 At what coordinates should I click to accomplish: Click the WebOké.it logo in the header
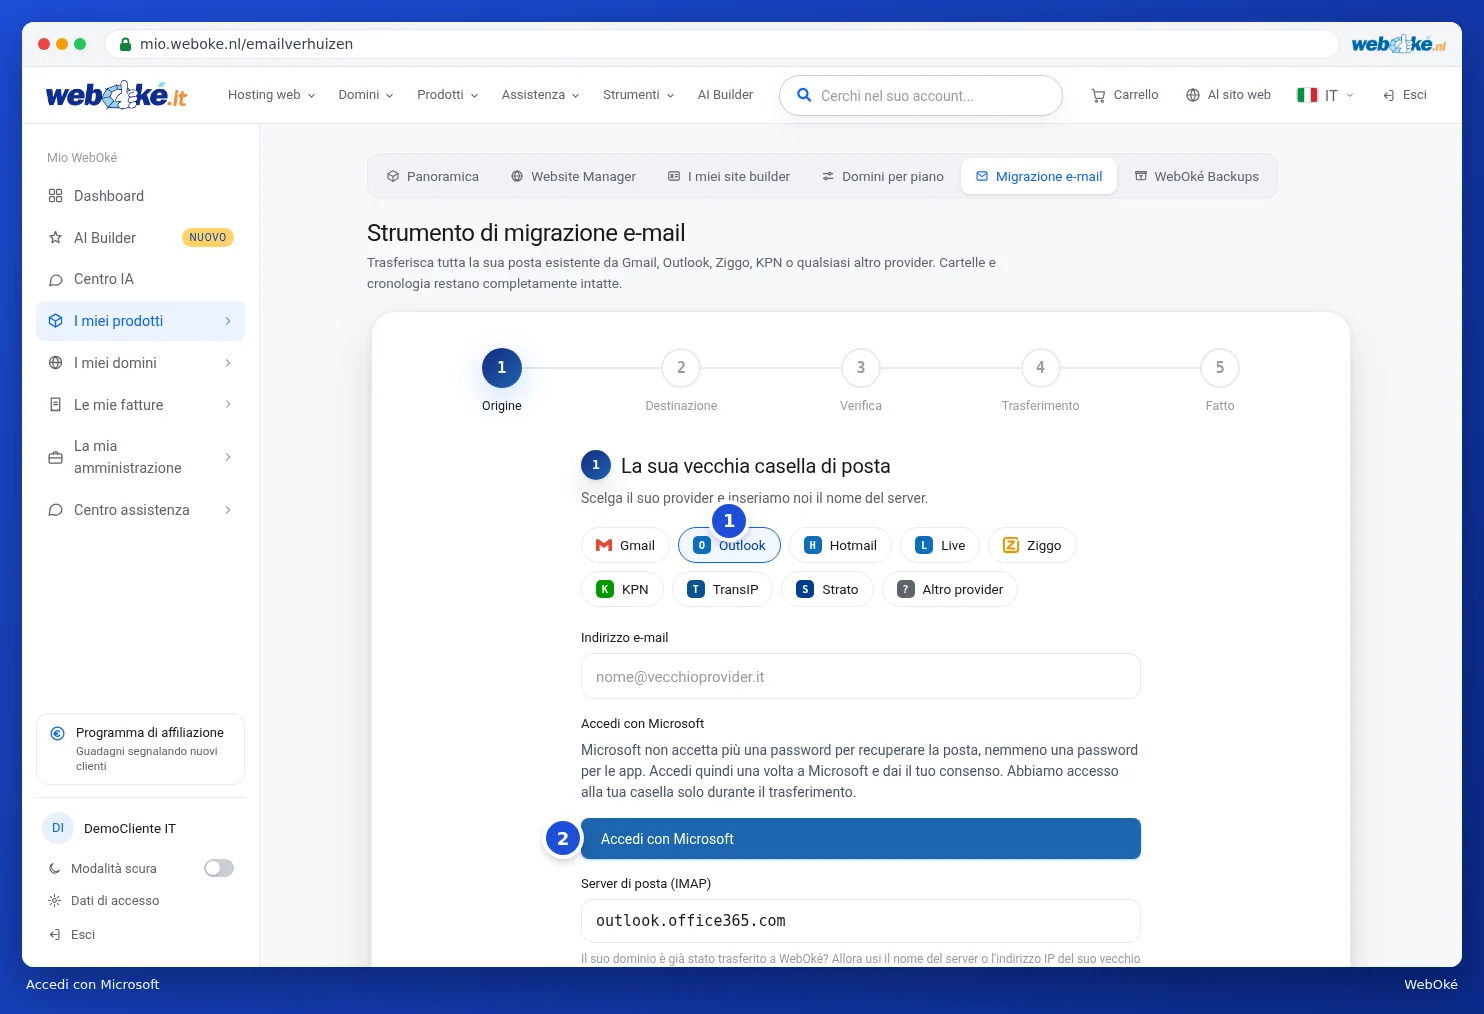pos(116,95)
